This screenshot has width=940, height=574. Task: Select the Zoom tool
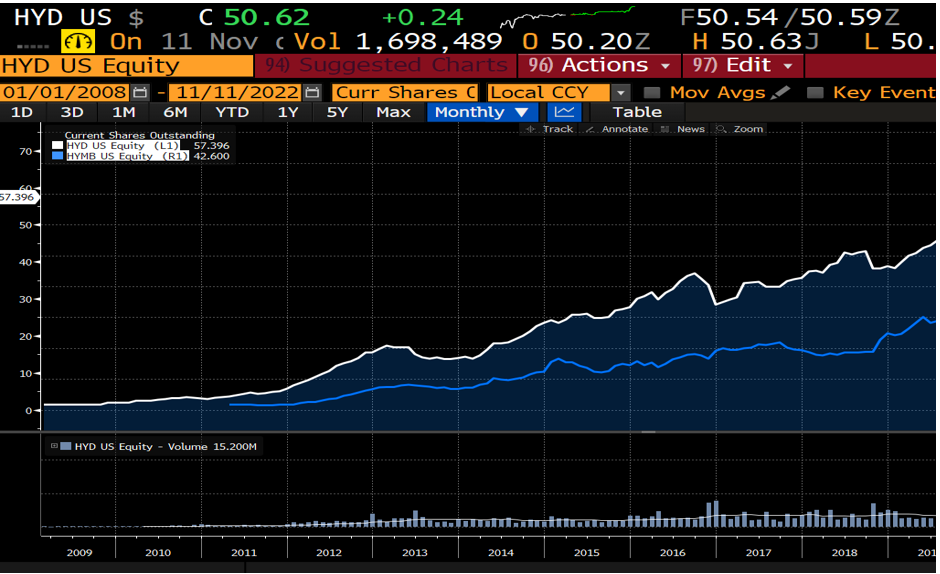click(x=740, y=129)
